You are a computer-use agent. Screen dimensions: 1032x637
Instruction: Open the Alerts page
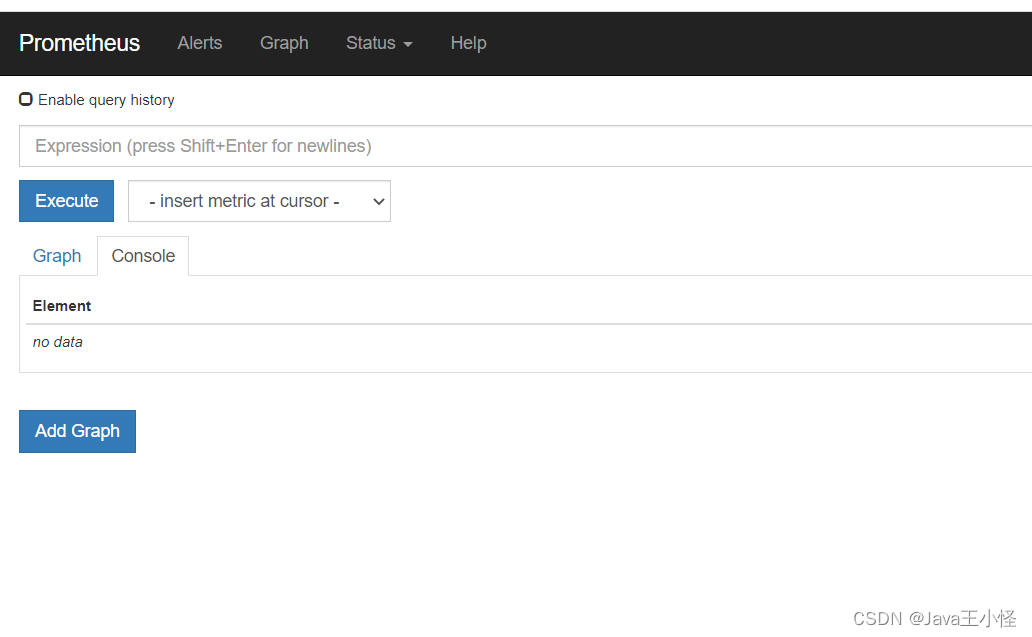point(199,43)
